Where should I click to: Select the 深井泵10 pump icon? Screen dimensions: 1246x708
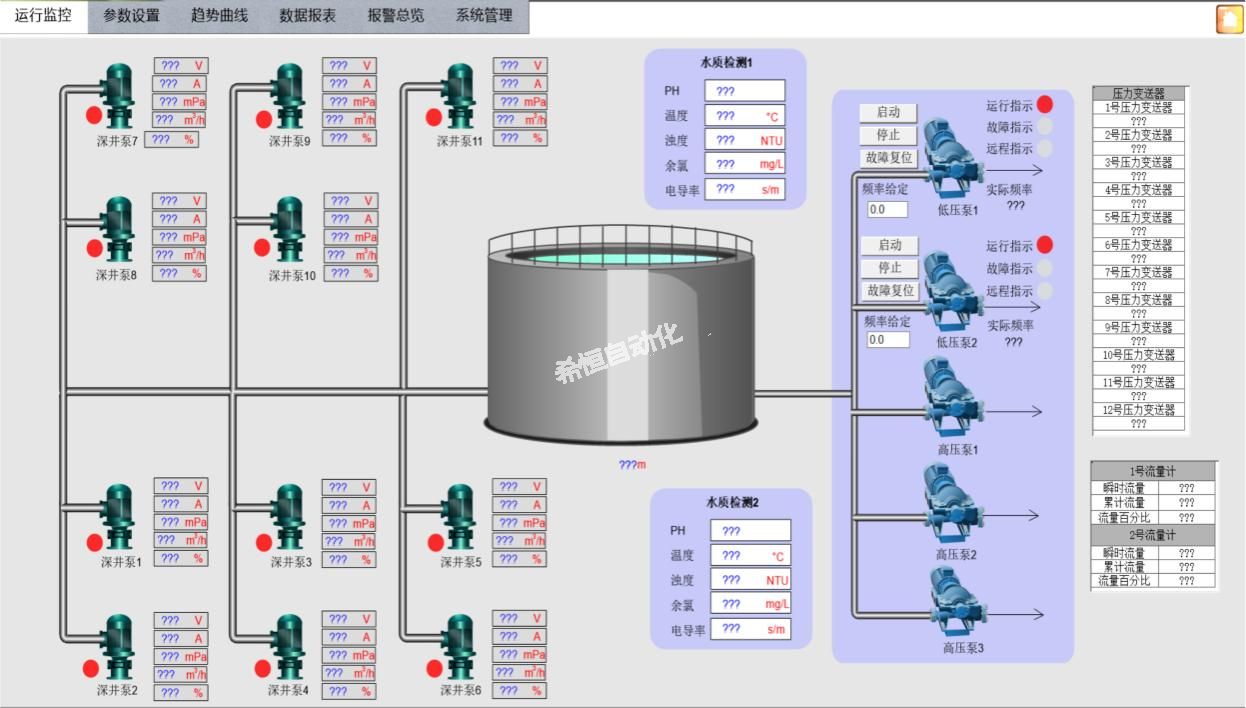(289, 231)
